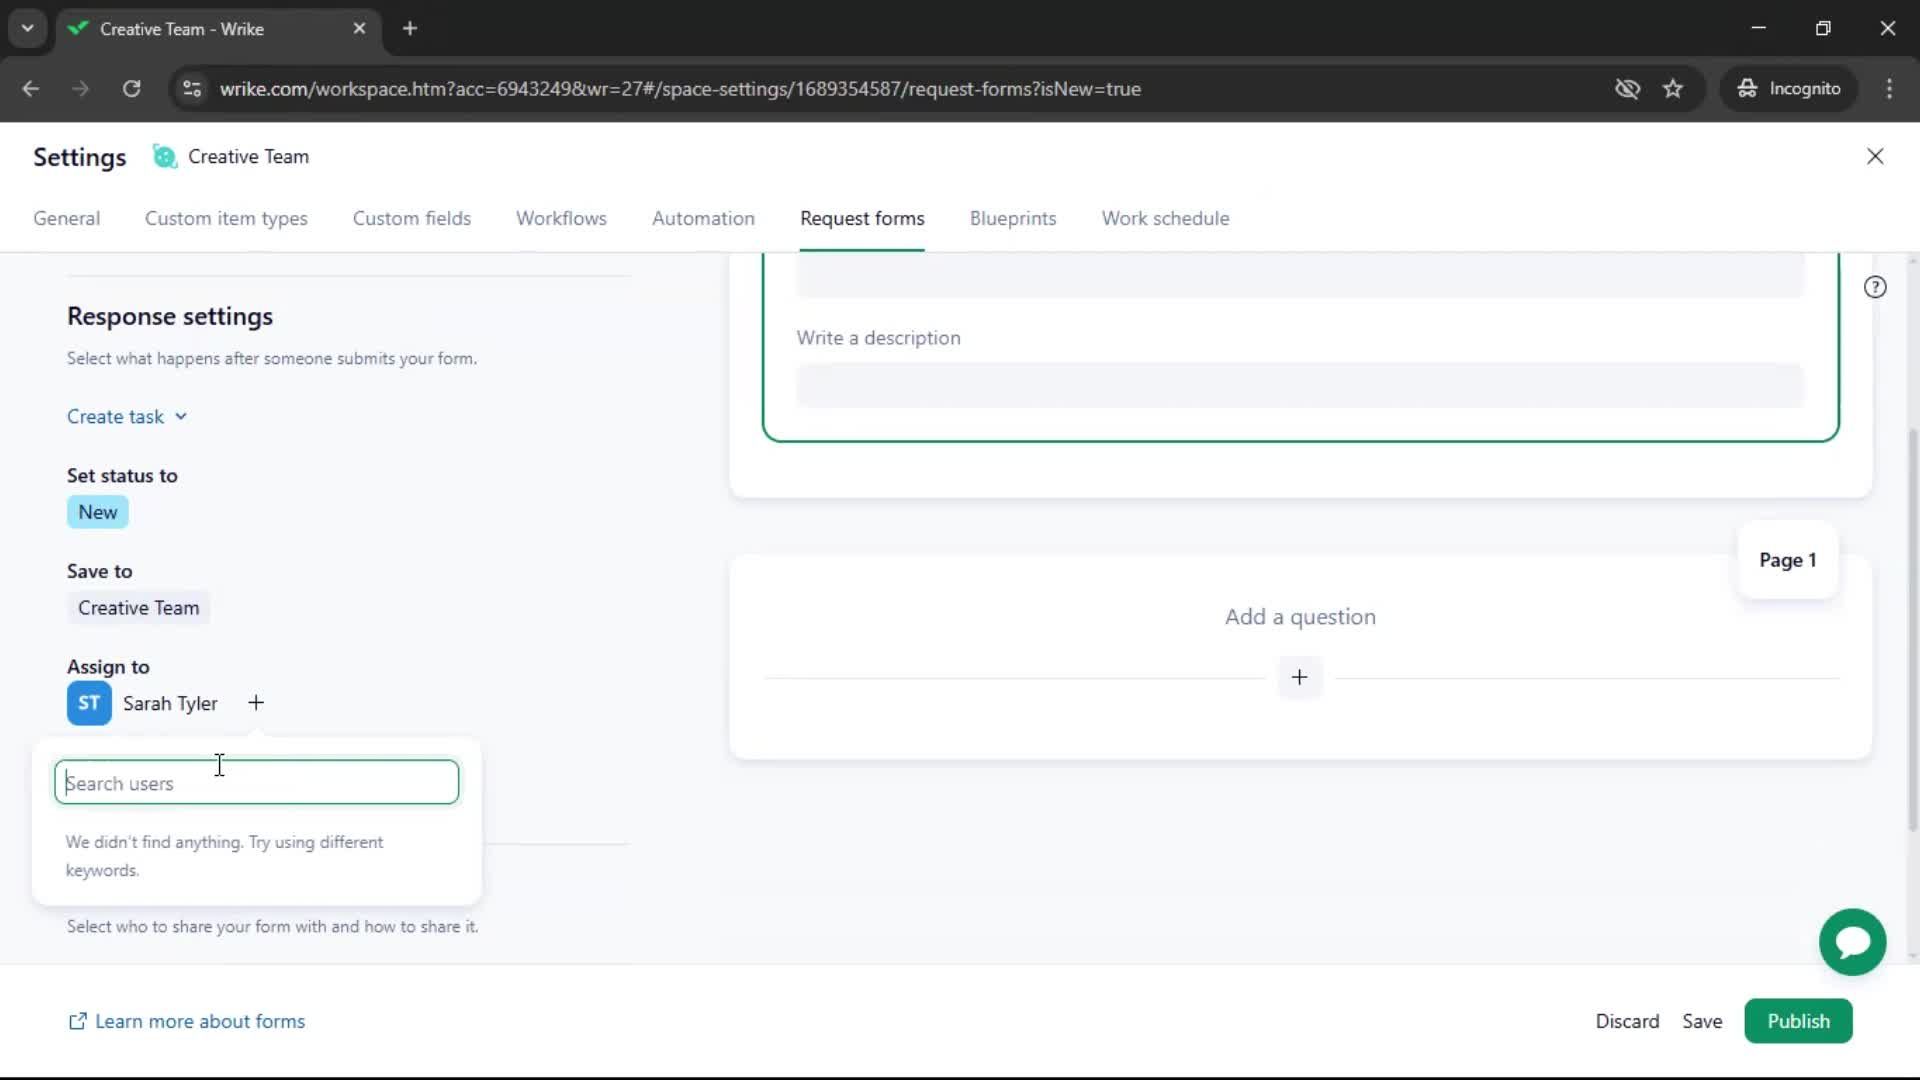Open the Automation tab
The image size is (1920, 1080).
coord(703,218)
